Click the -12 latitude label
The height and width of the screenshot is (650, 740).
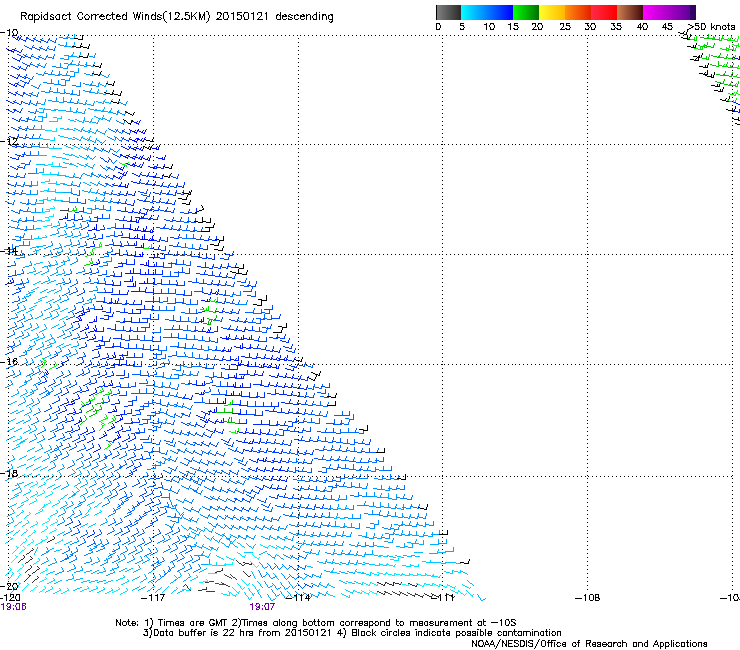click(x=9, y=141)
